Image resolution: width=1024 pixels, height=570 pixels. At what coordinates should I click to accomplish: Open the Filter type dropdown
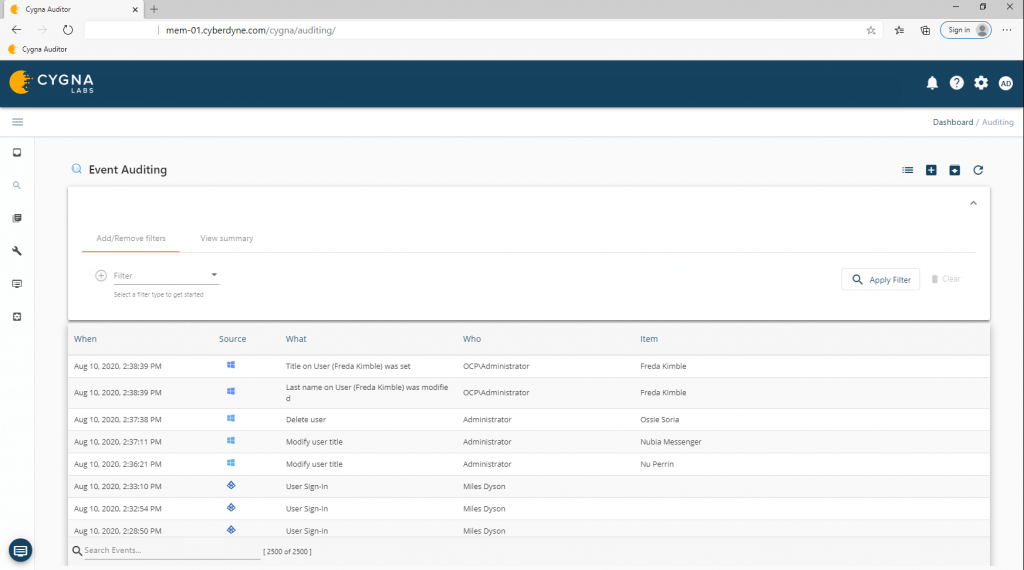pos(166,276)
